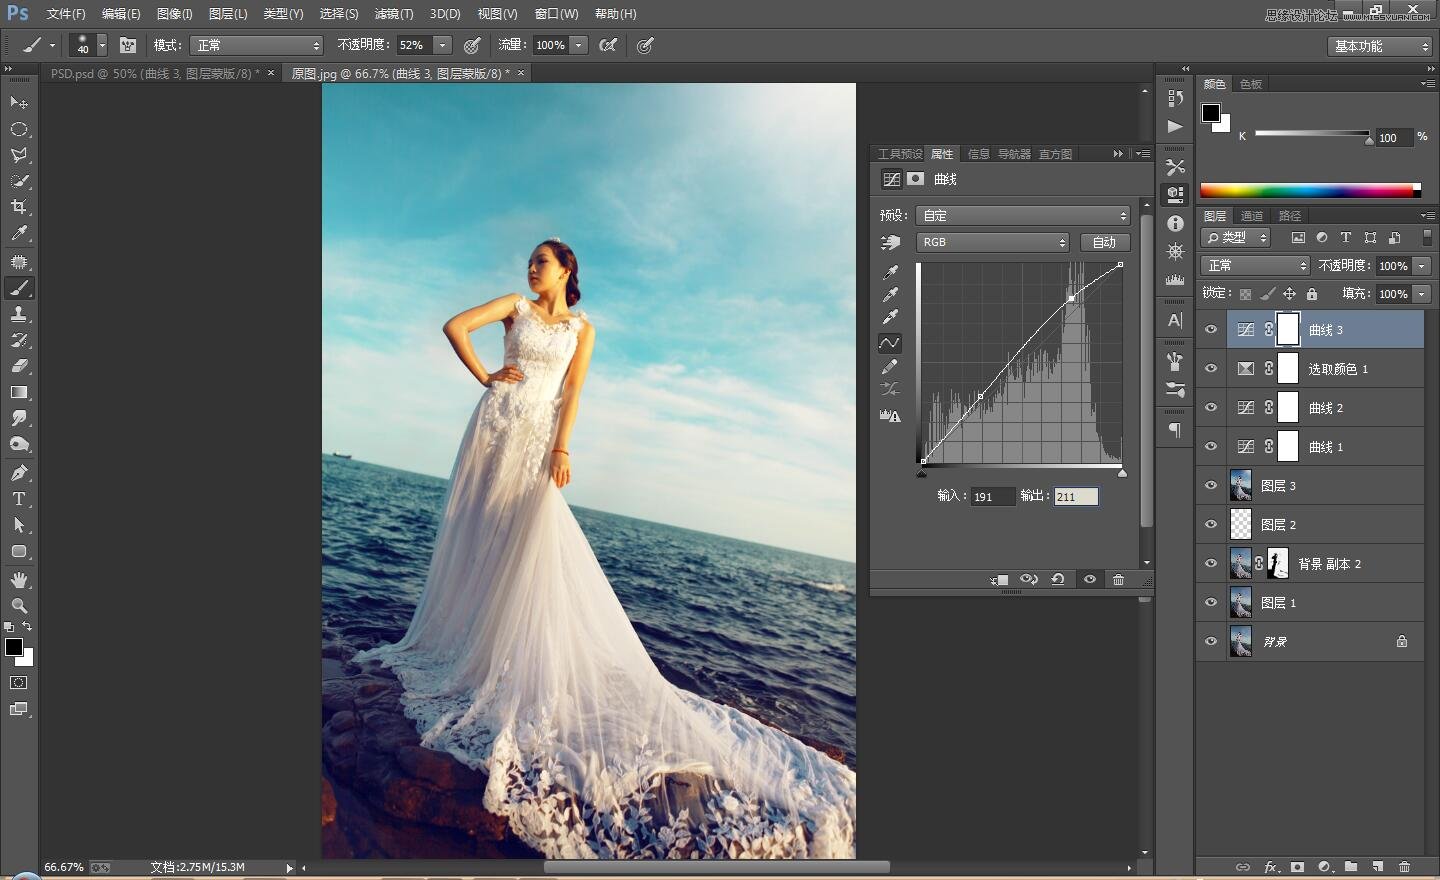Viewport: 1440px width, 880px height.
Task: Click the 输出 value field
Action: coord(1075,497)
